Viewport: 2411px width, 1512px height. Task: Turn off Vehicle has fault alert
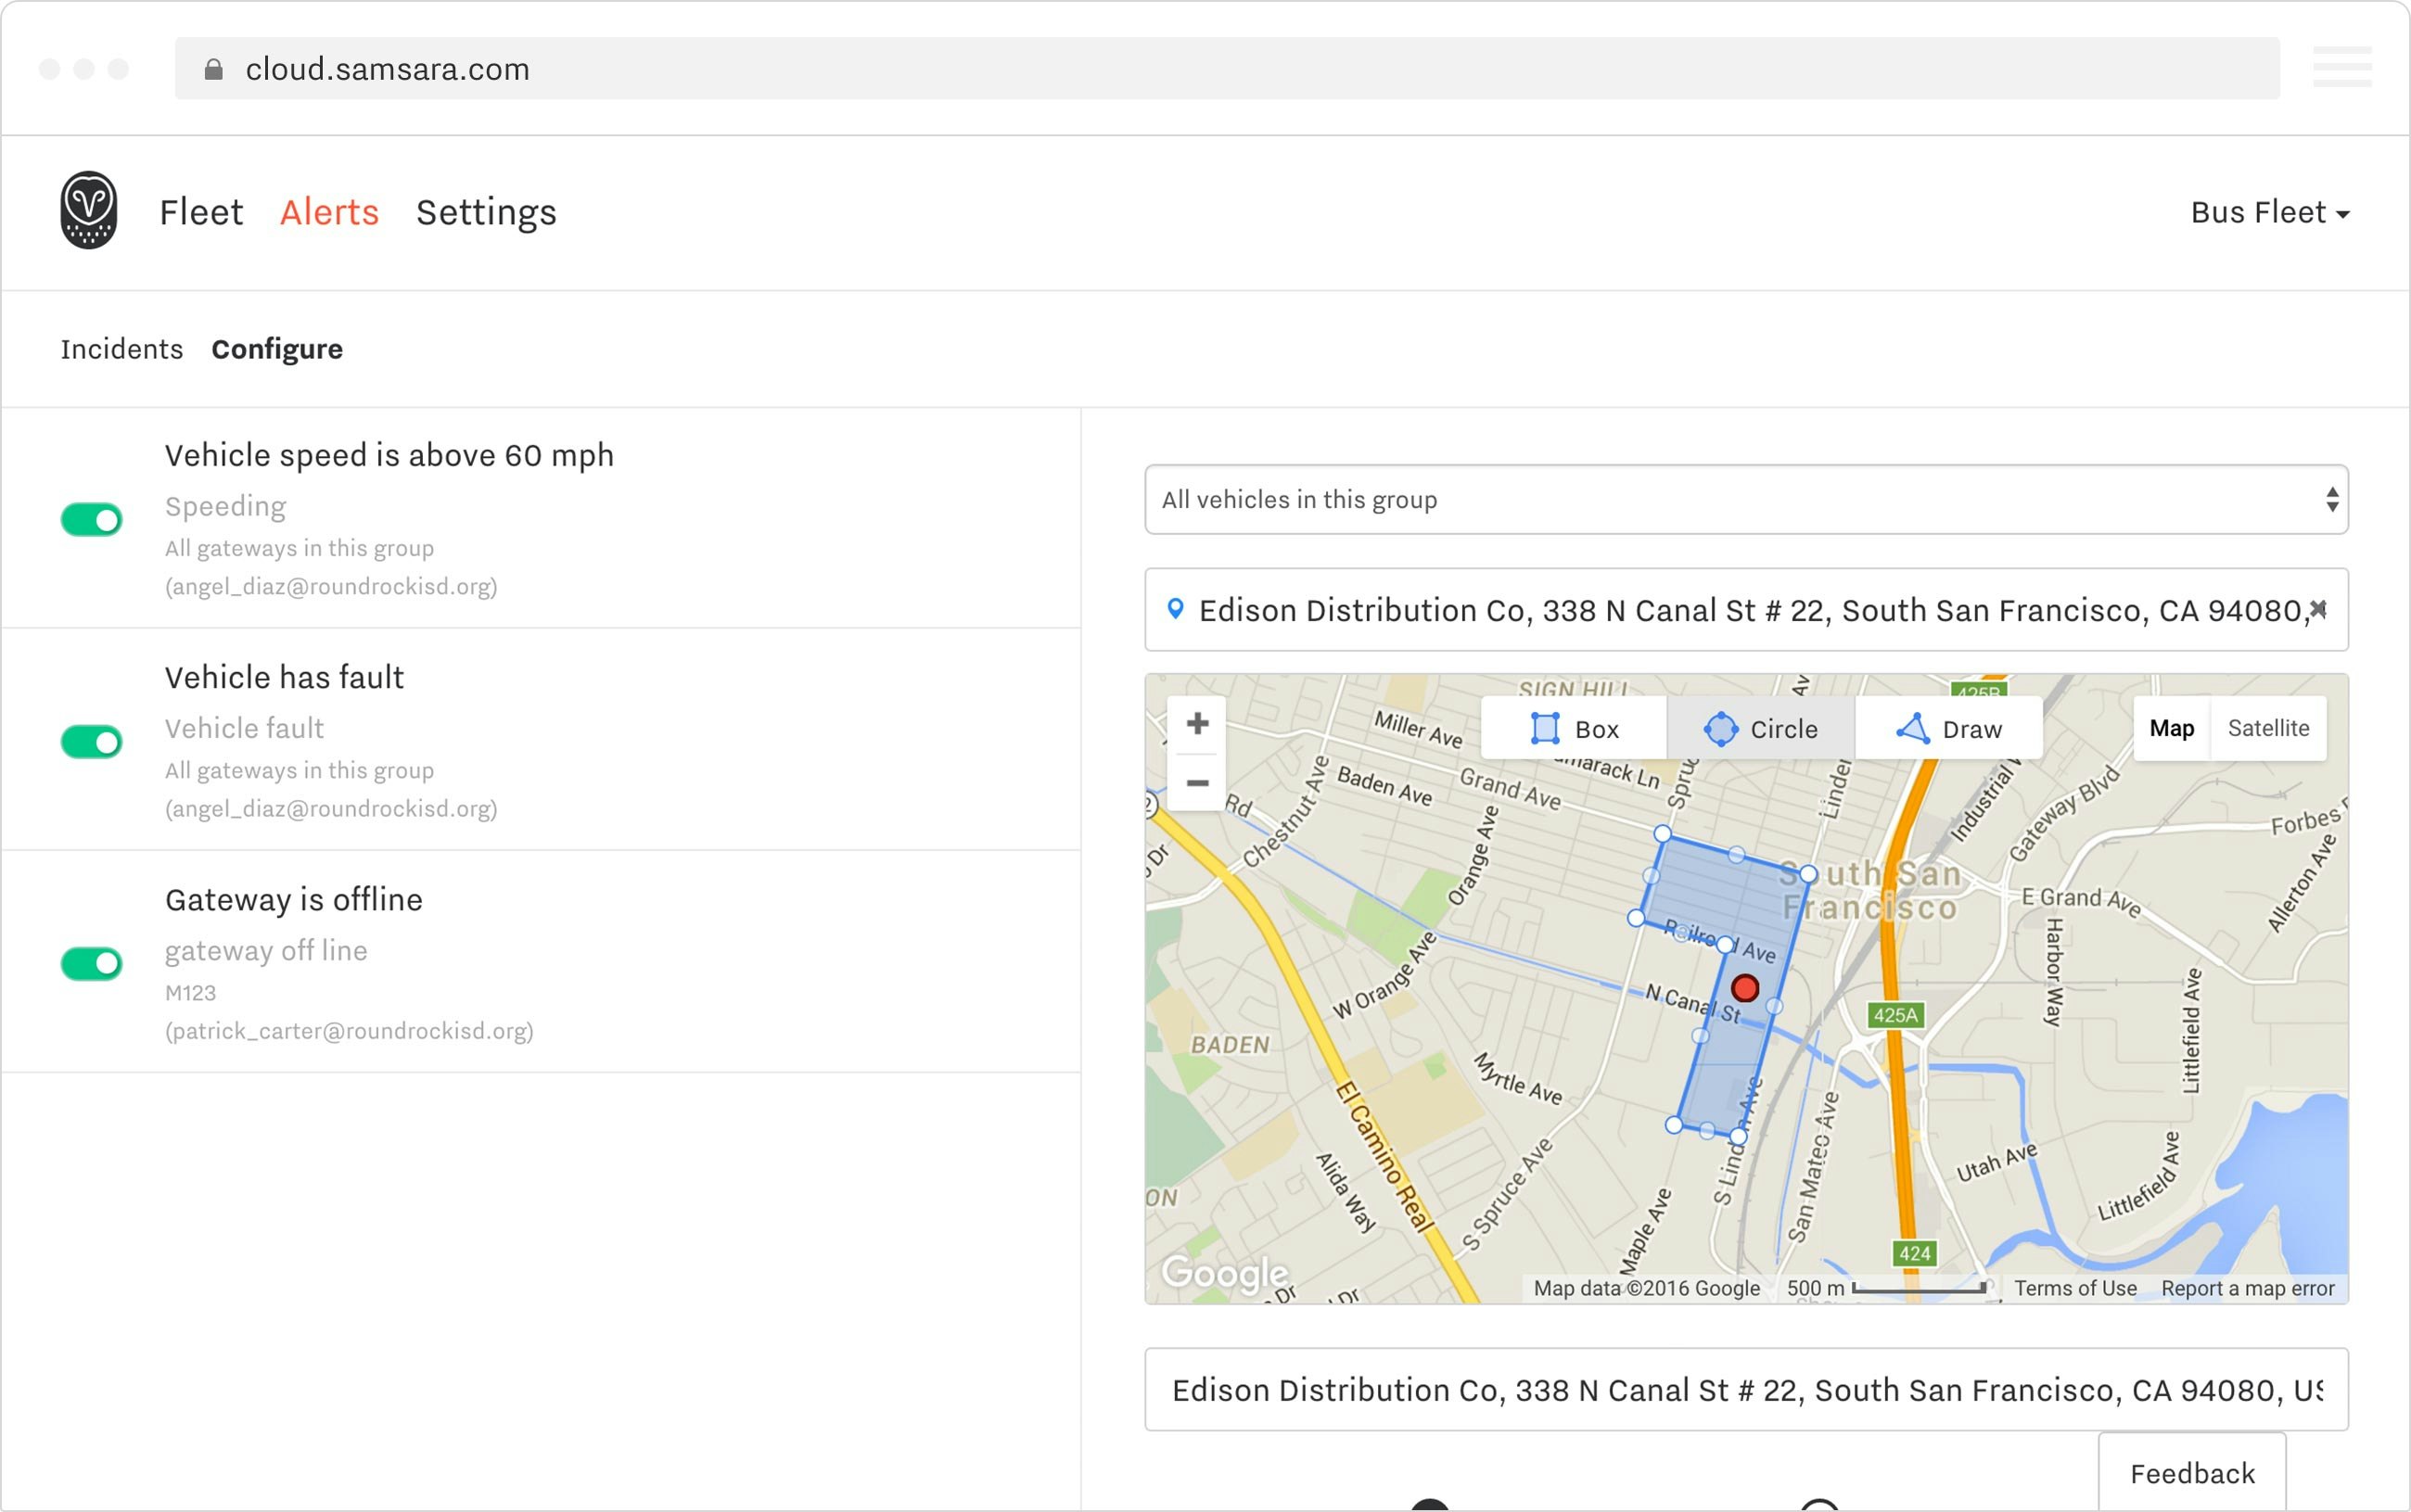[92, 742]
